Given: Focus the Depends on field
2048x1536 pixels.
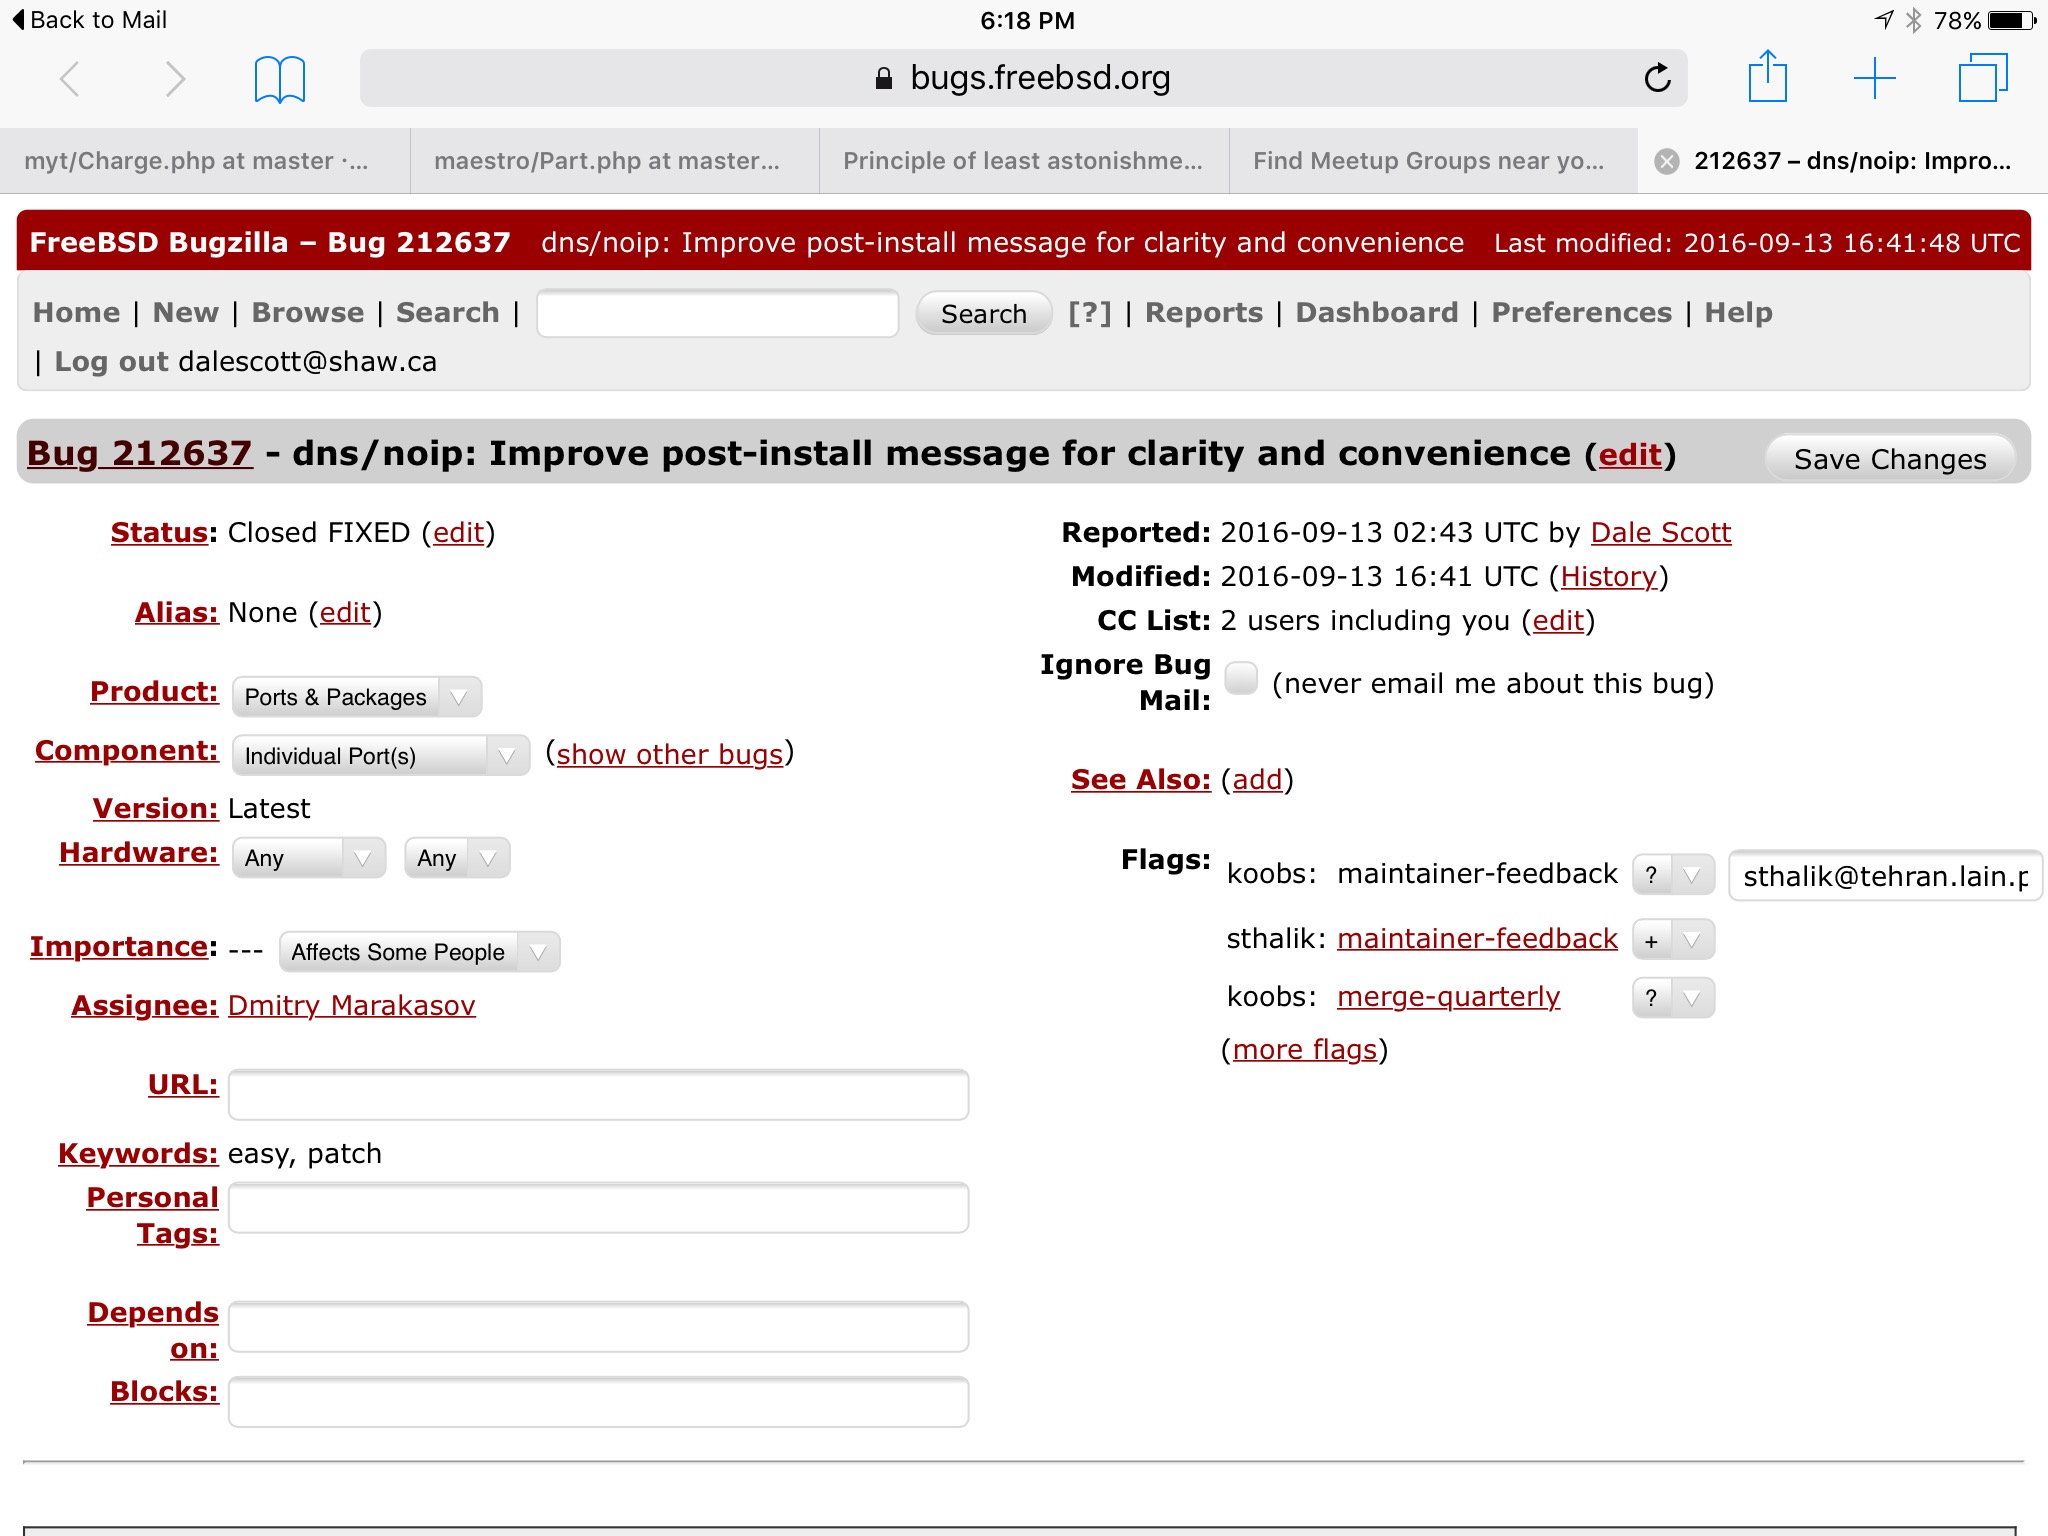Looking at the screenshot, I should [598, 1327].
